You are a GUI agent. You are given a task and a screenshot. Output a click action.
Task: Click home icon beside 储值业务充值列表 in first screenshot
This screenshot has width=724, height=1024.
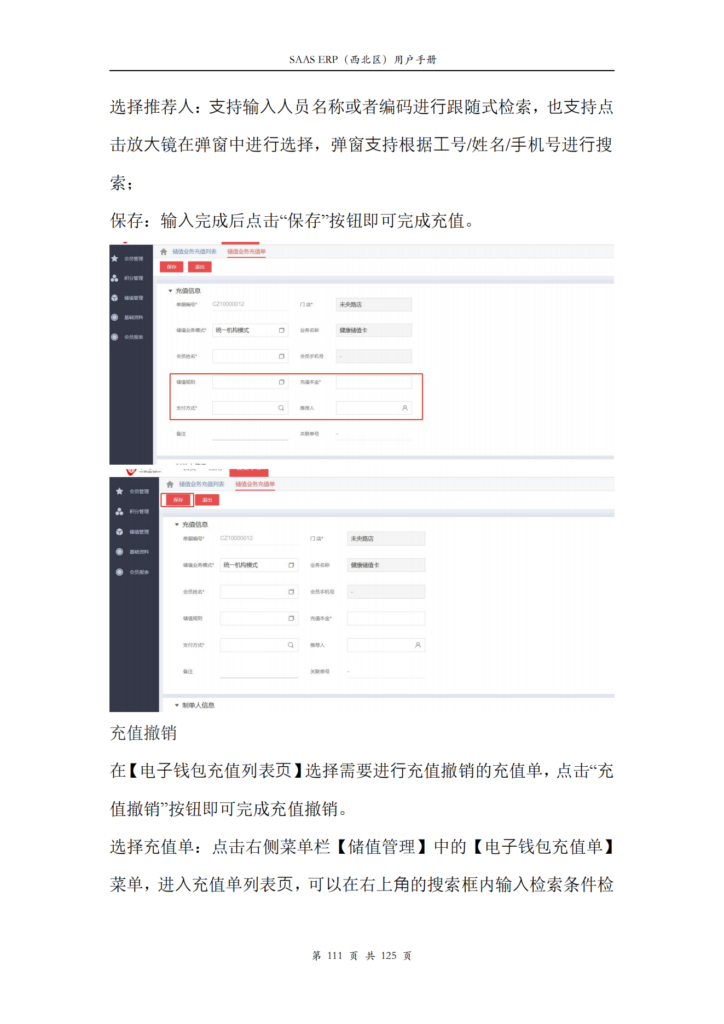pyautogui.click(x=164, y=251)
